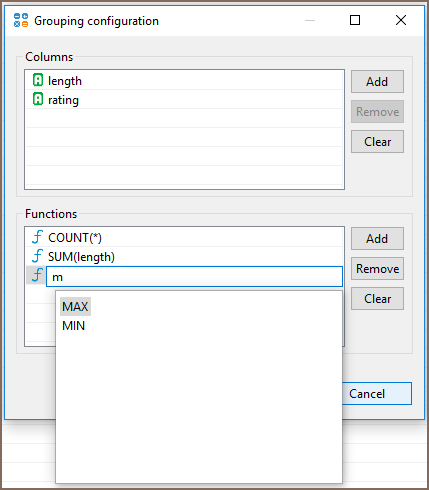This screenshot has width=429, height=490.
Task: Add a new aggregate function
Action: 377,238
